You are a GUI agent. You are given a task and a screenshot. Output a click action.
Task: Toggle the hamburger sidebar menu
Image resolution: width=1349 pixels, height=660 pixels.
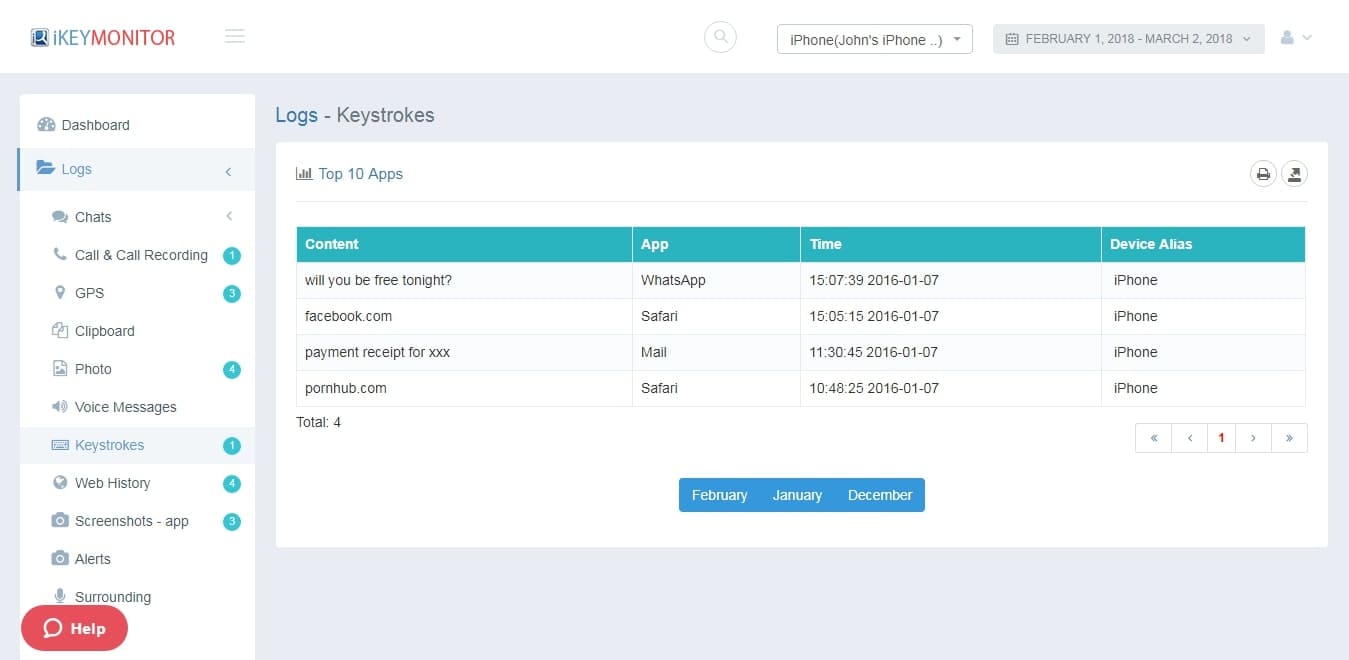pyautogui.click(x=235, y=37)
